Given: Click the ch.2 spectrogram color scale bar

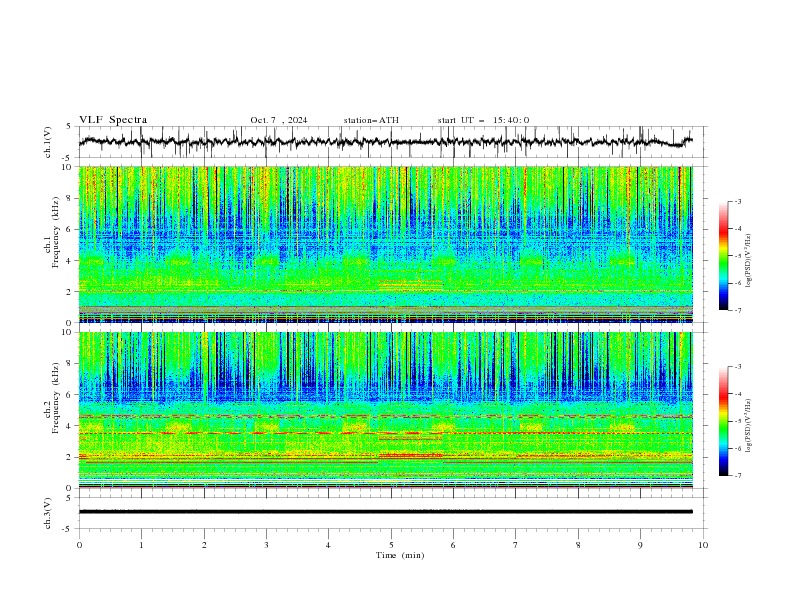Looking at the screenshot, I should (x=723, y=421).
